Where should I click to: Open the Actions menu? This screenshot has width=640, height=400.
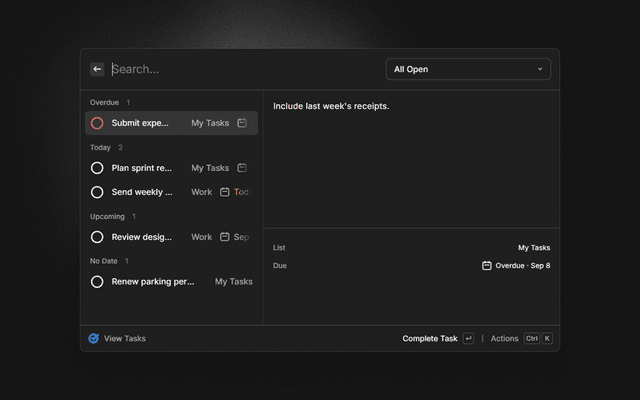click(x=504, y=338)
